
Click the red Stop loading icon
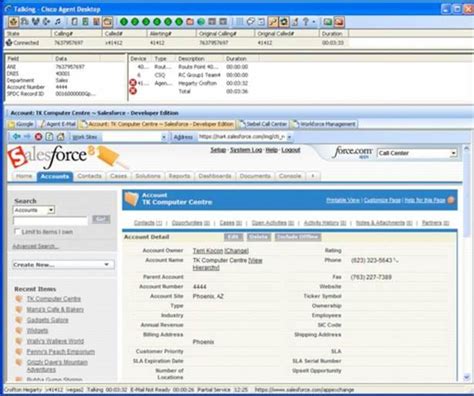38,136
